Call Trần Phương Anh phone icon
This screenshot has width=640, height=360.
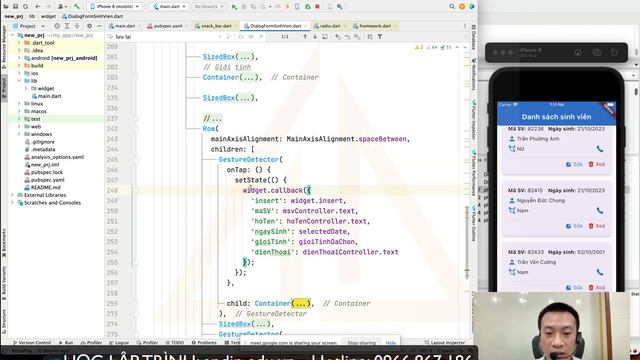coord(600,149)
